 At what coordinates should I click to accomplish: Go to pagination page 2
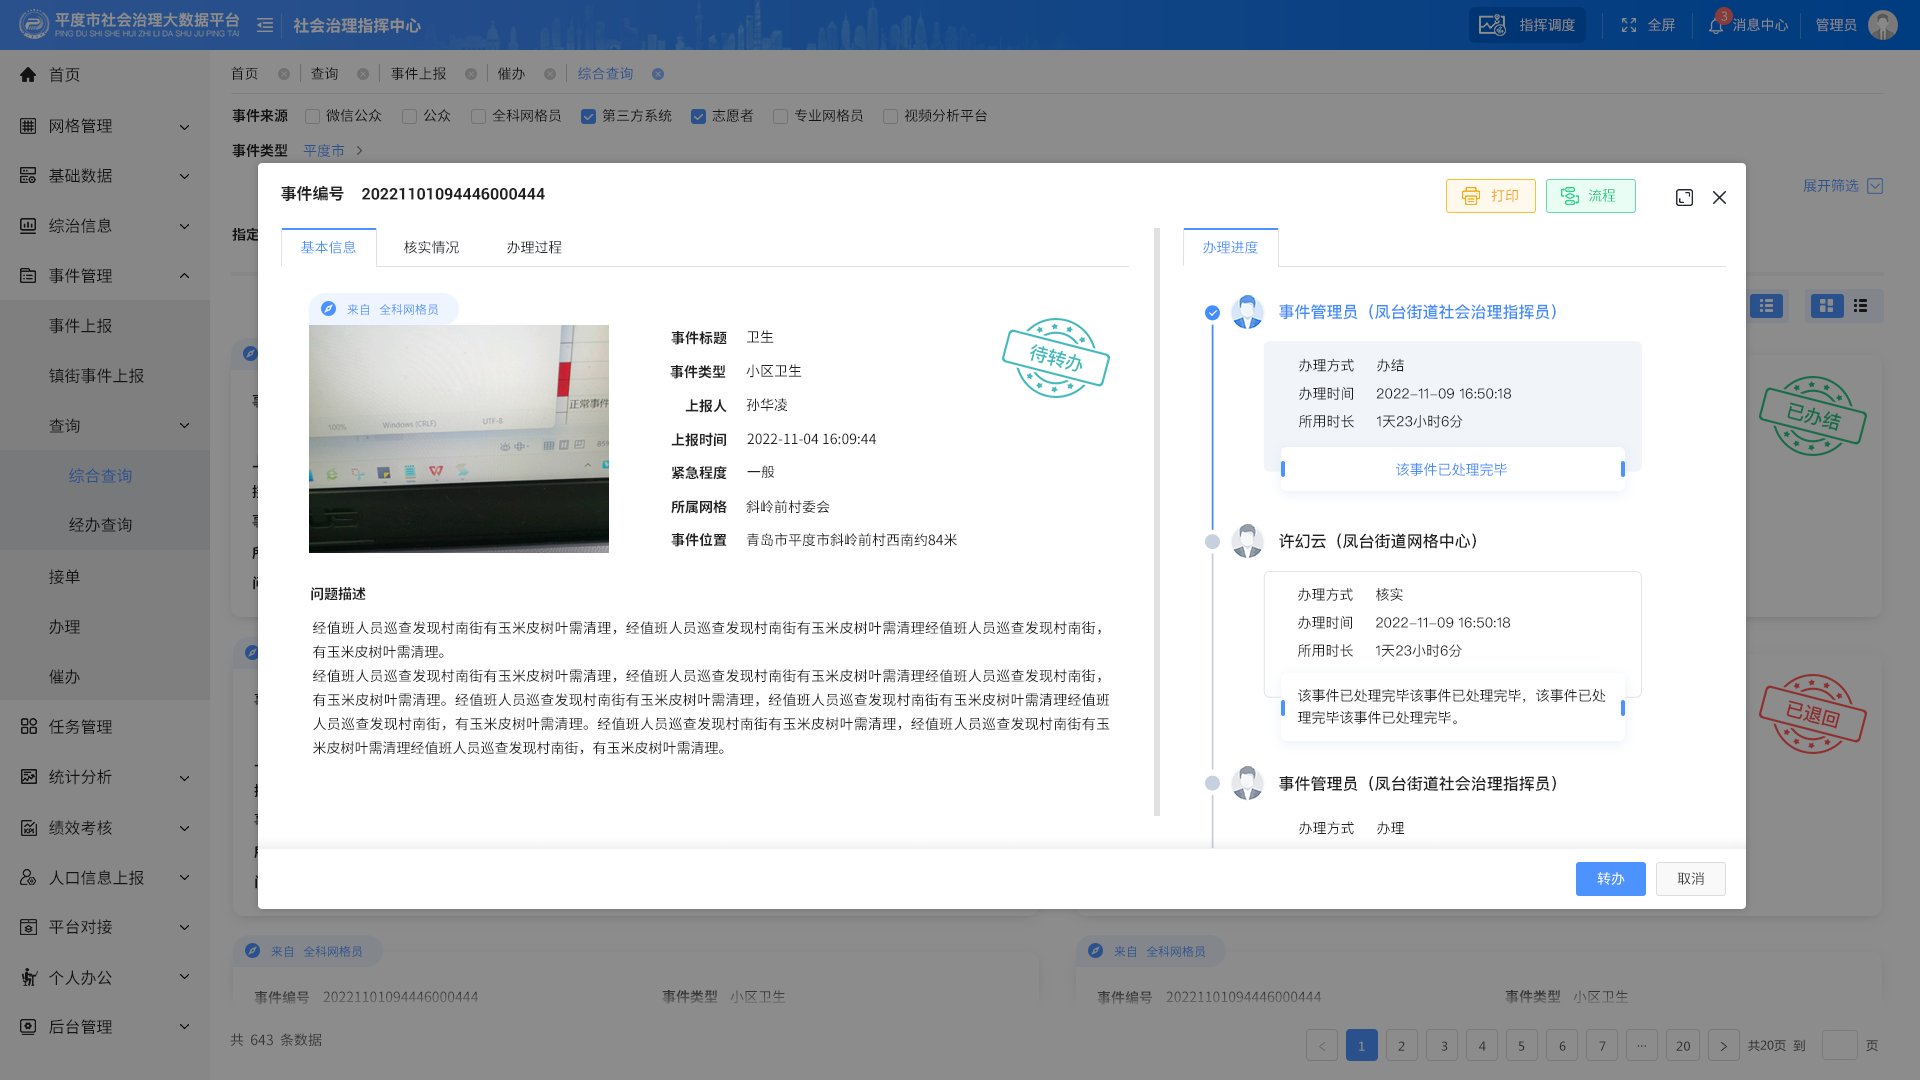[1401, 1046]
